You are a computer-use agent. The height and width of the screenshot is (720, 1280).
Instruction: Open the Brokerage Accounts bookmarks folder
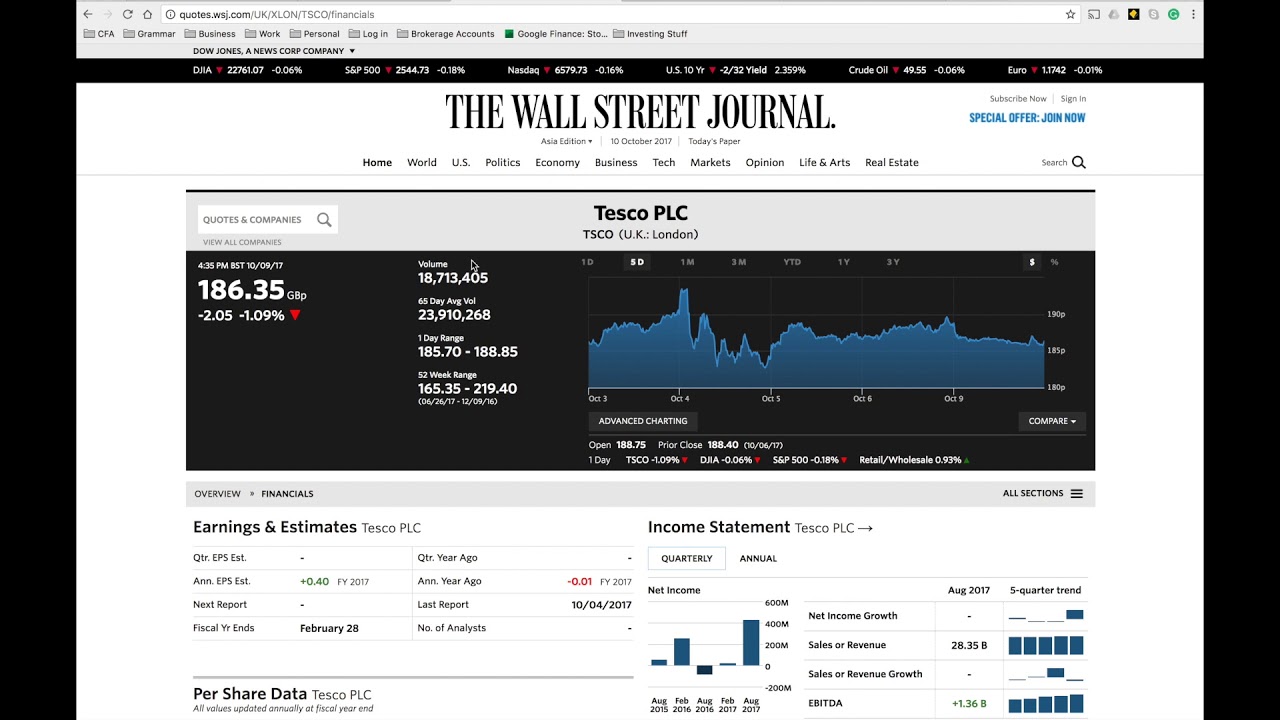(445, 34)
